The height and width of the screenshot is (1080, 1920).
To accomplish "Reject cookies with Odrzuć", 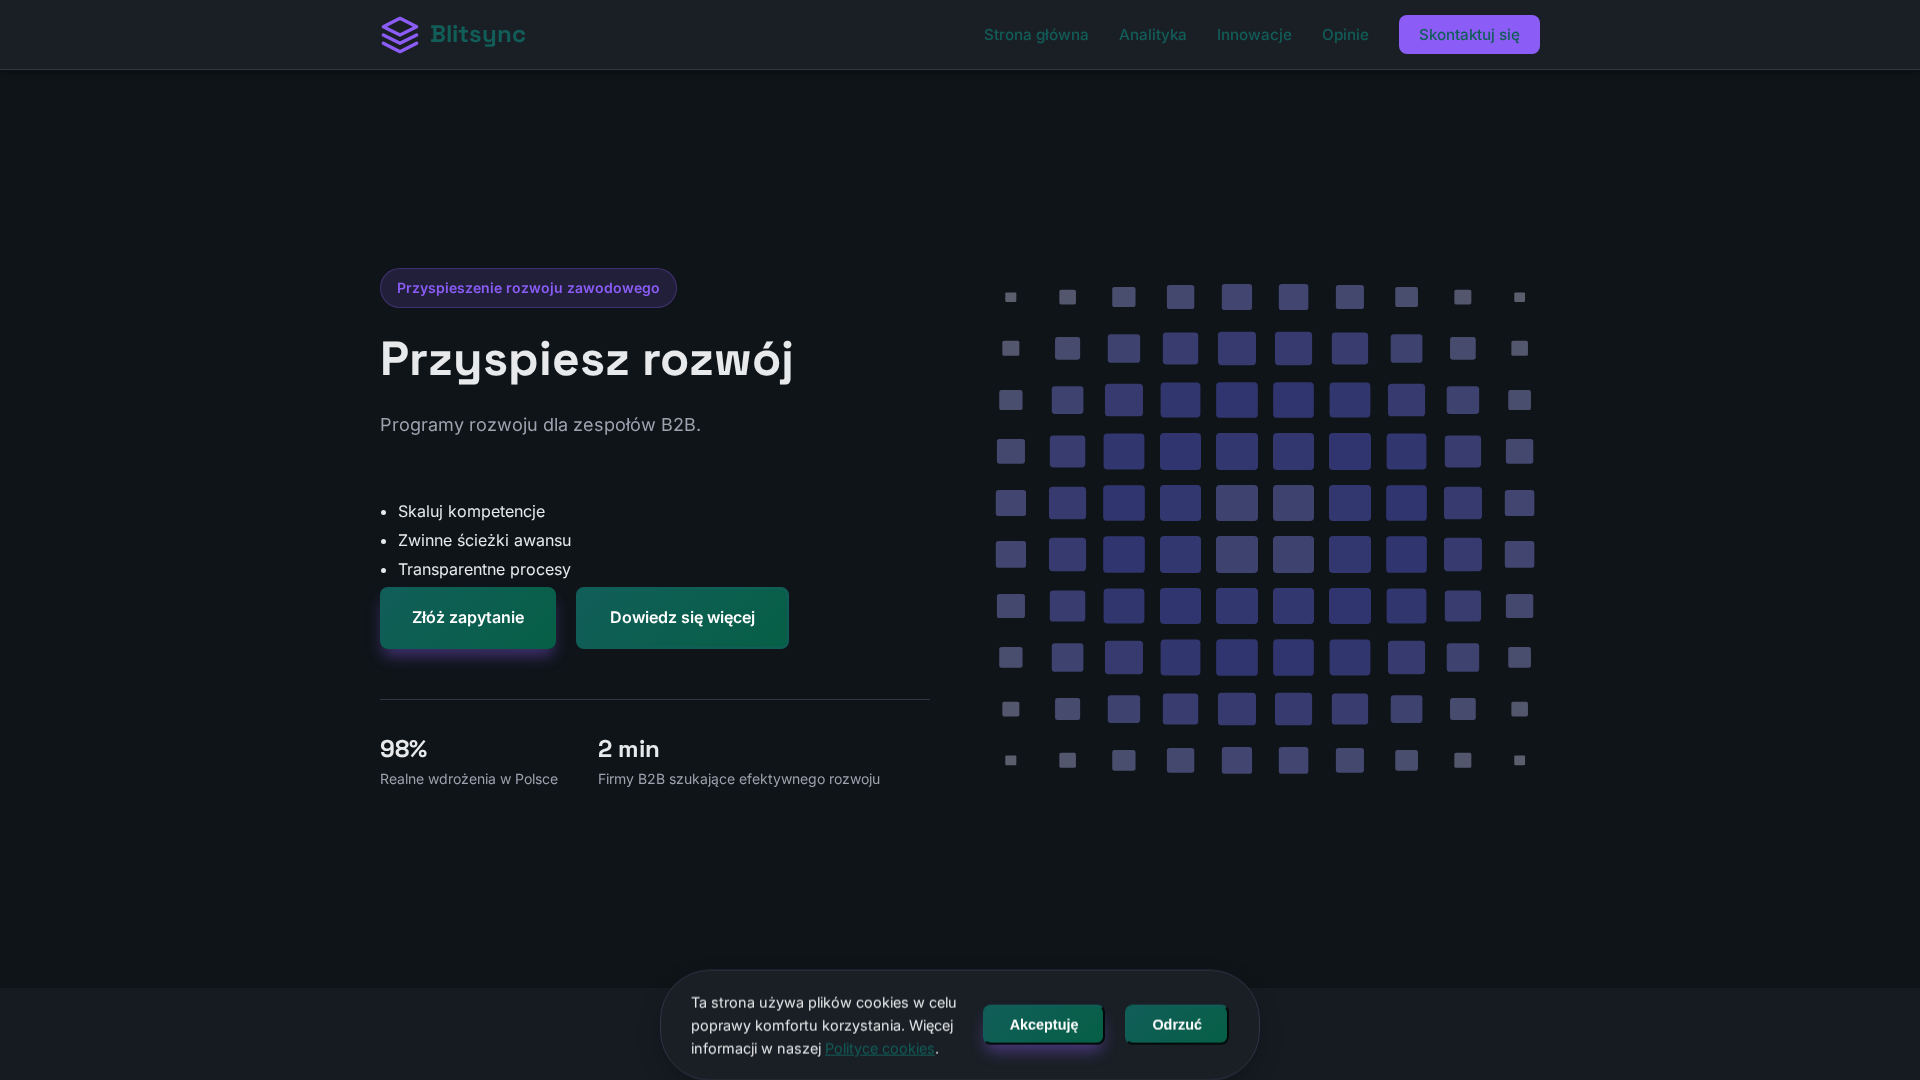I will [1176, 1024].
